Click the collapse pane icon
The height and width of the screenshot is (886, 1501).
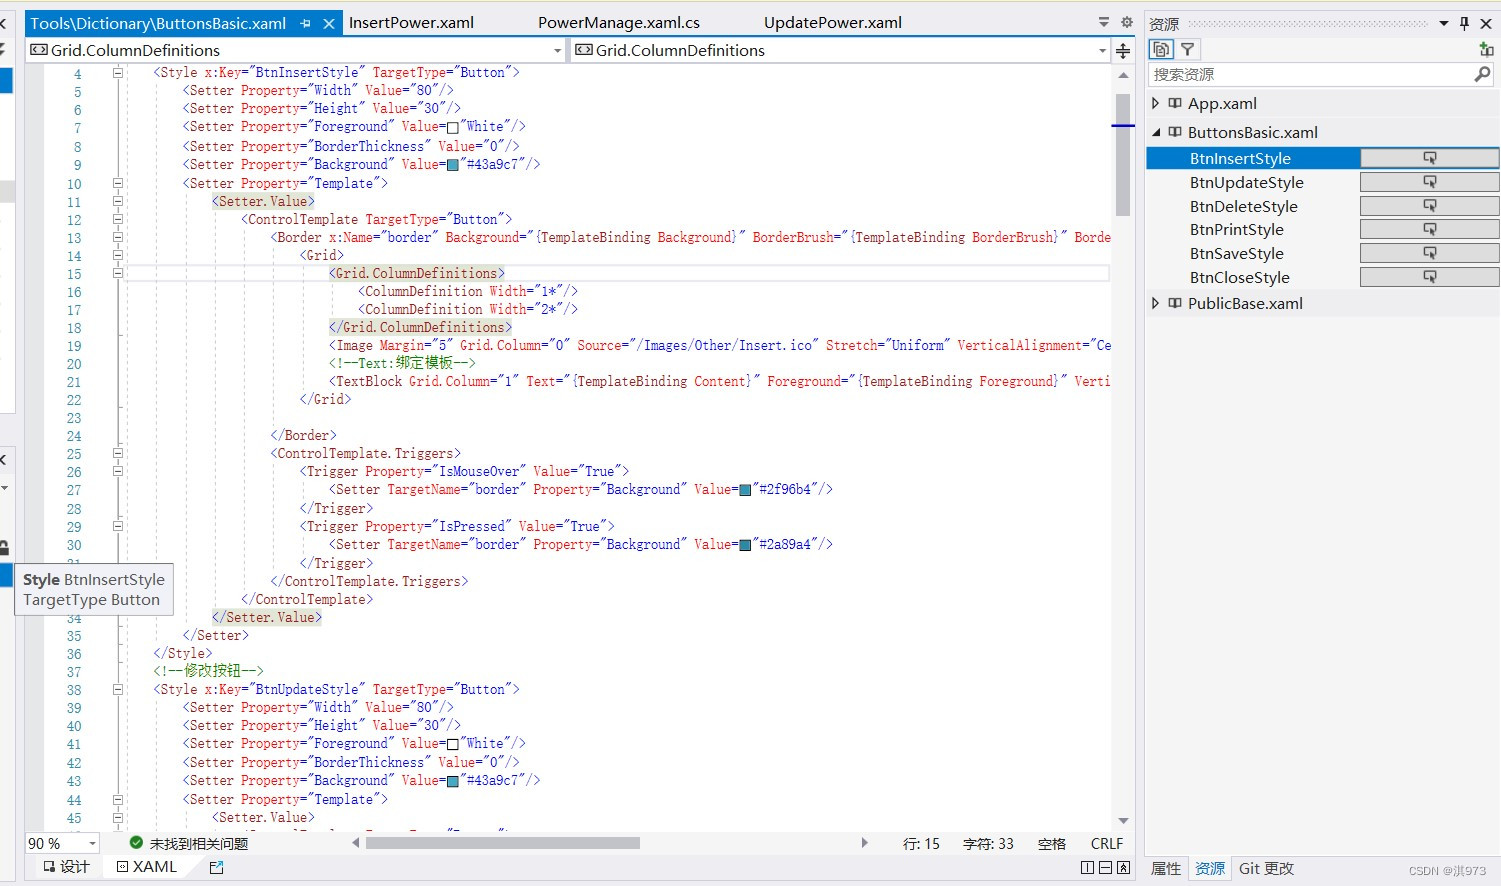[x=1124, y=867]
